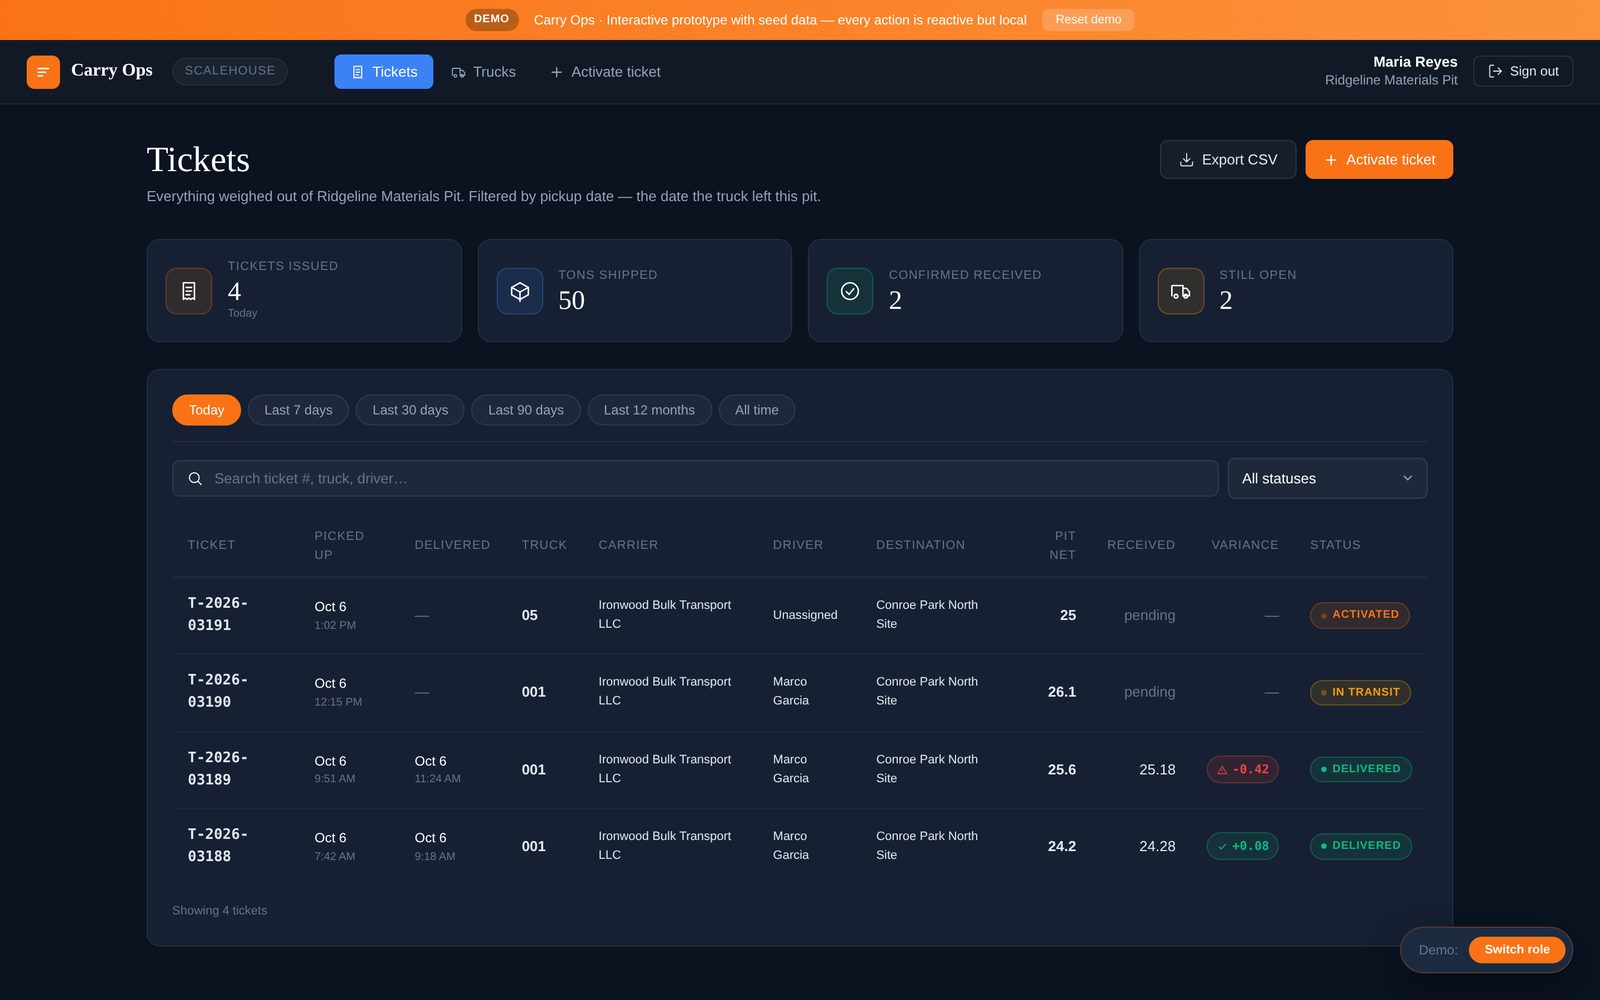Filter tickets to Last 12 months
Image resolution: width=1600 pixels, height=1000 pixels.
point(649,410)
